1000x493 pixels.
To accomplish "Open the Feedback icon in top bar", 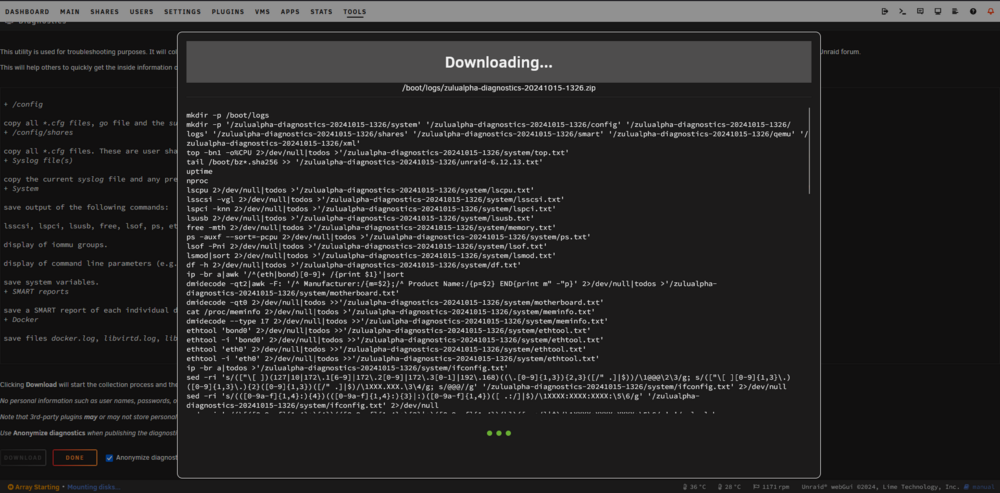I will pyautogui.click(x=920, y=11).
